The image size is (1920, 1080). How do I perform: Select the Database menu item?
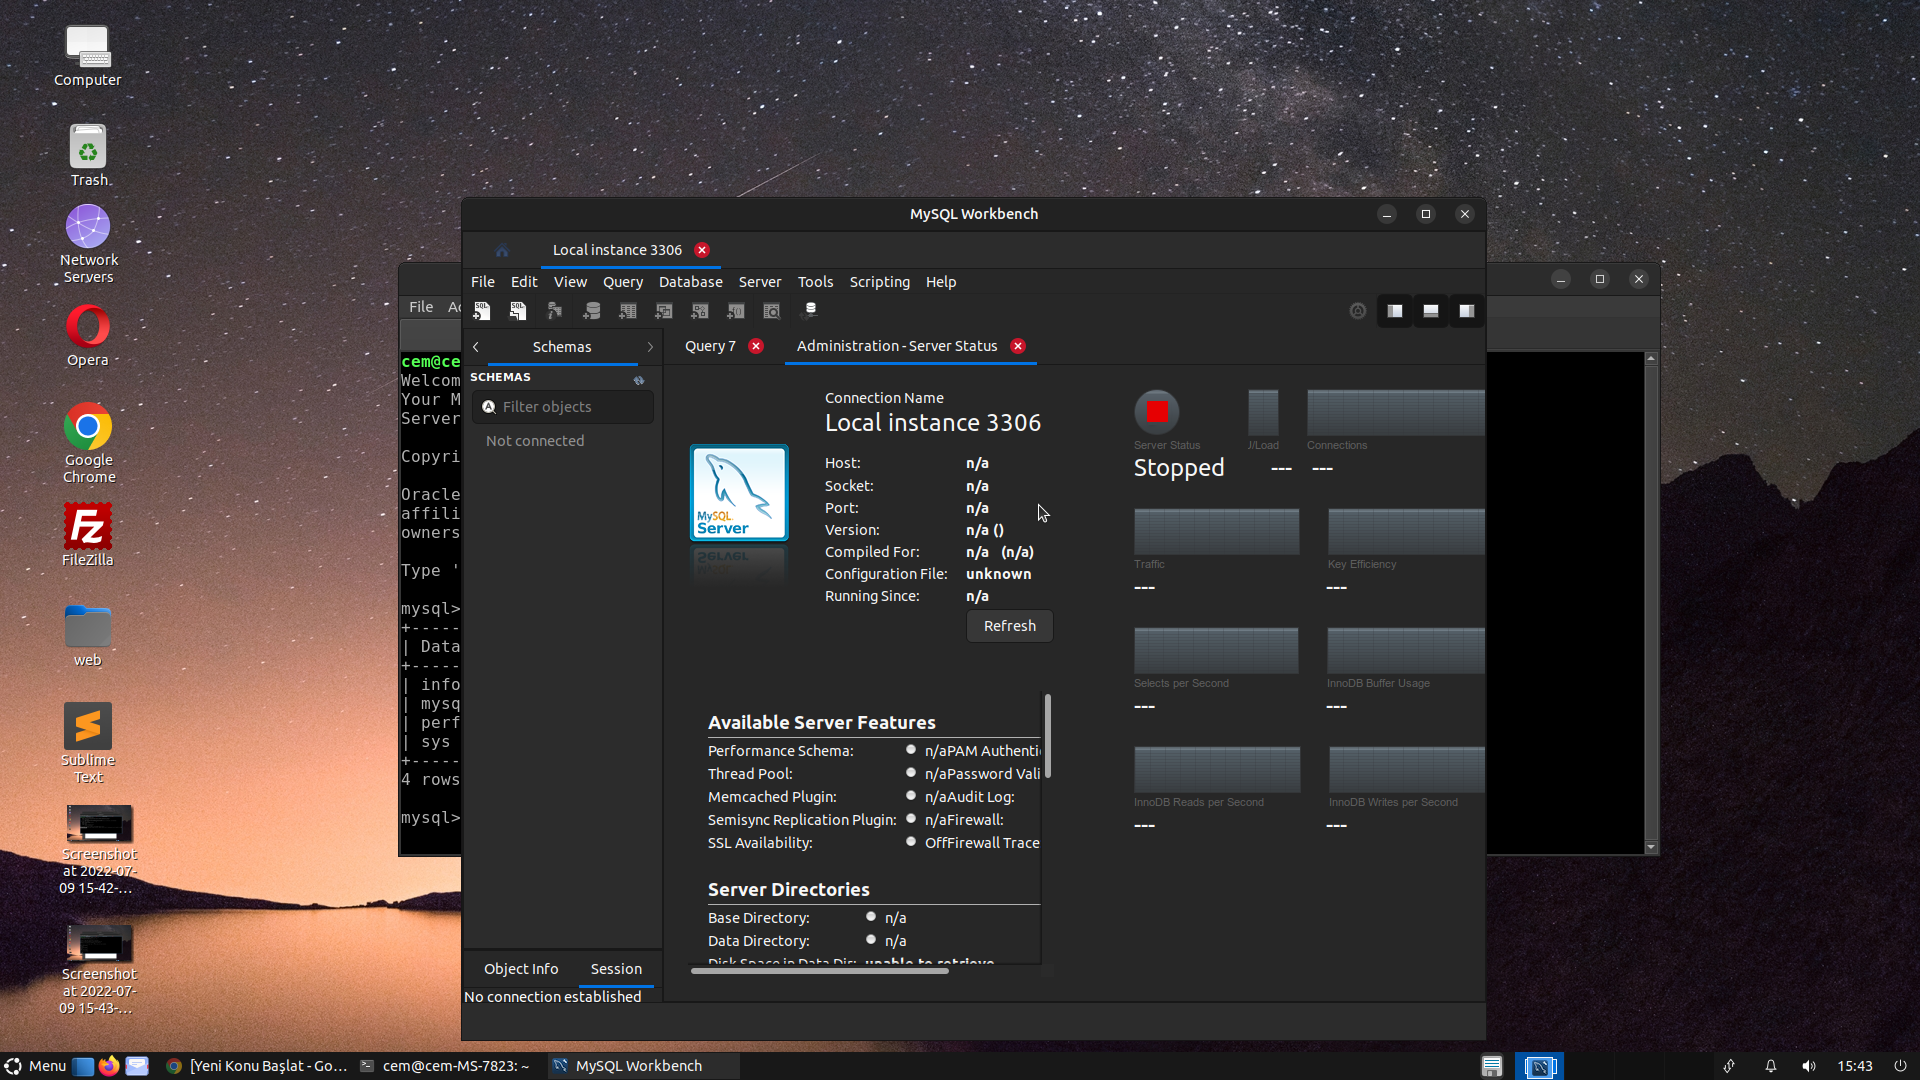[691, 281]
